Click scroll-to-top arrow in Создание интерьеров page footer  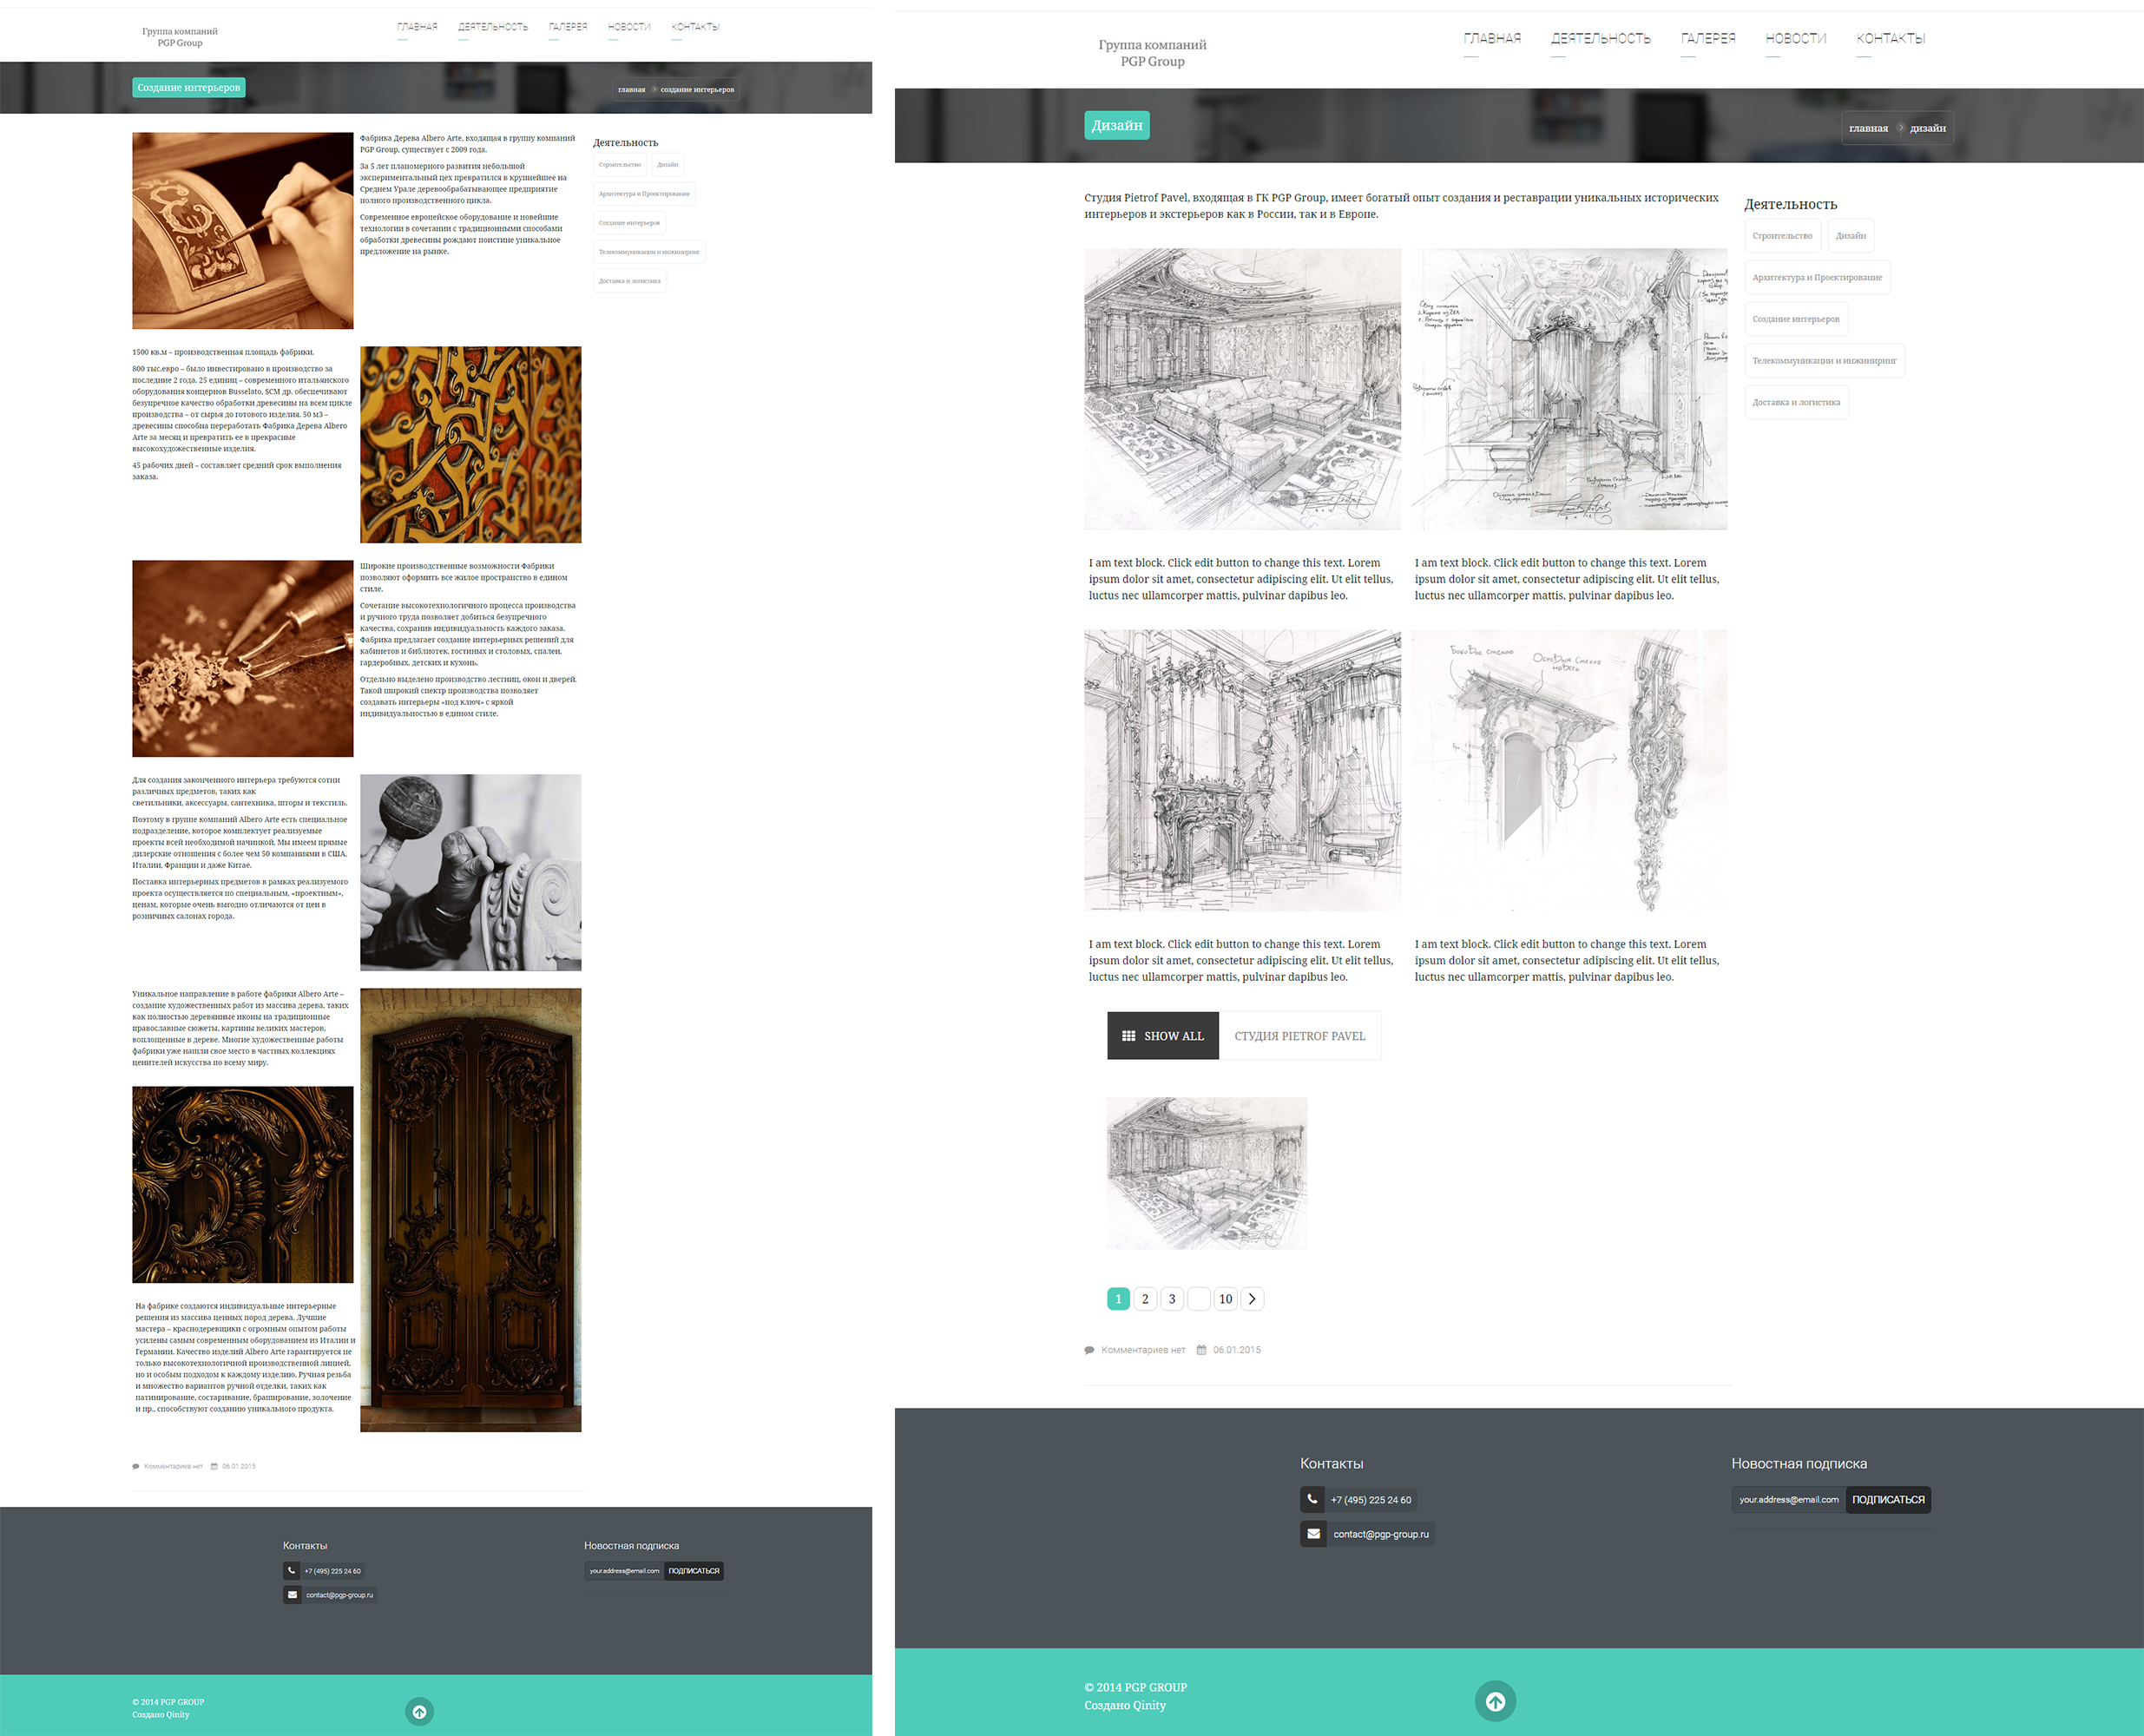click(419, 1711)
